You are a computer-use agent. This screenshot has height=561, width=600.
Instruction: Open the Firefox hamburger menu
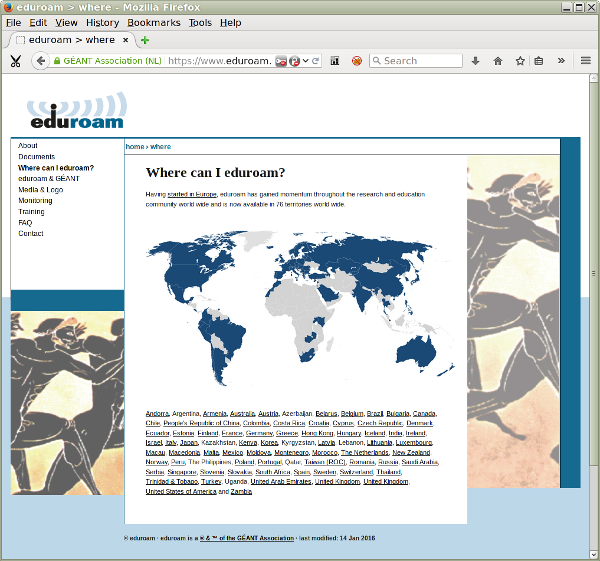click(x=585, y=60)
